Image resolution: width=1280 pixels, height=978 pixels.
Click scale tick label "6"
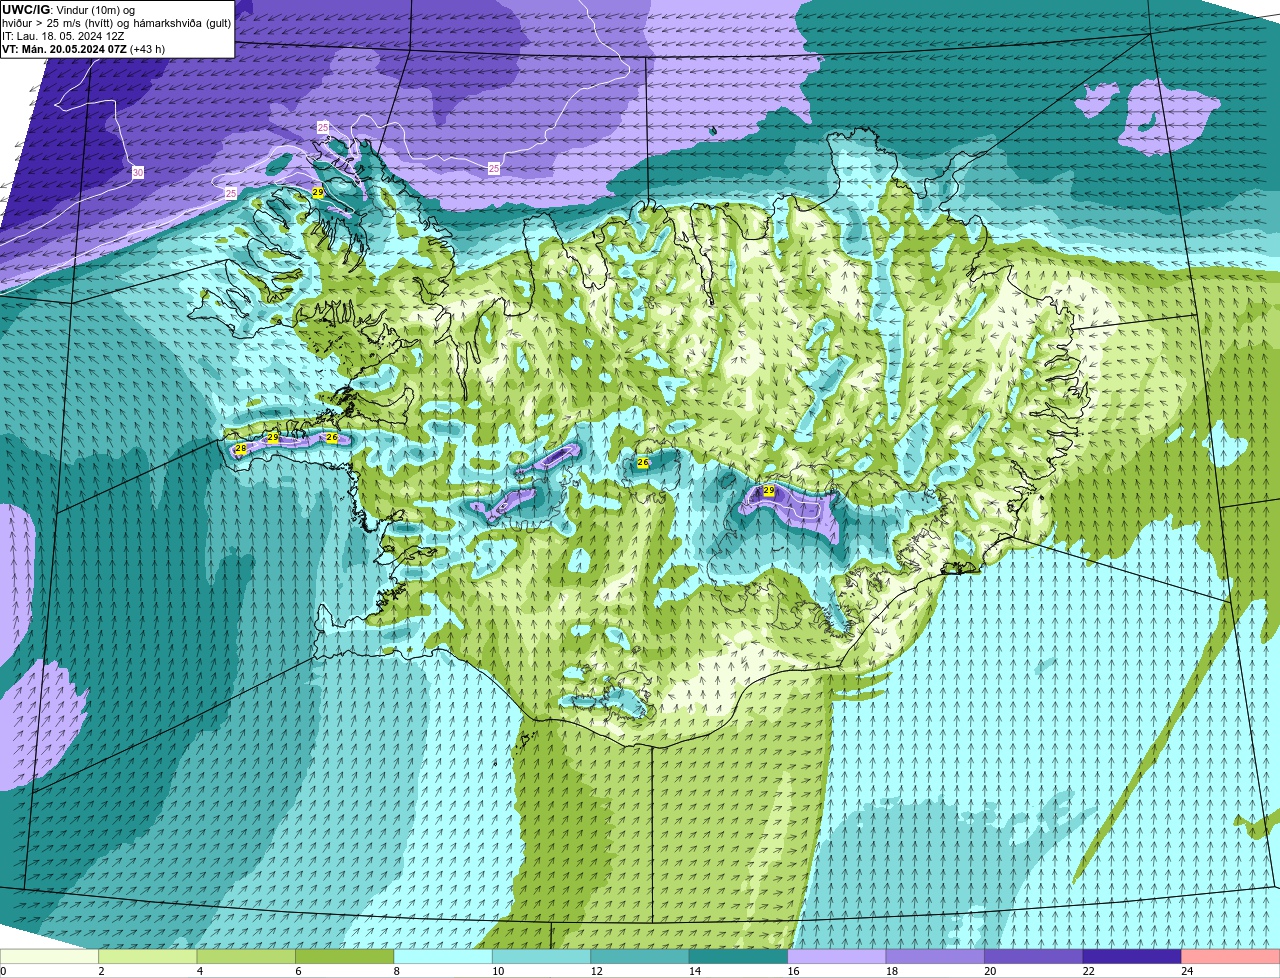pos(298,971)
